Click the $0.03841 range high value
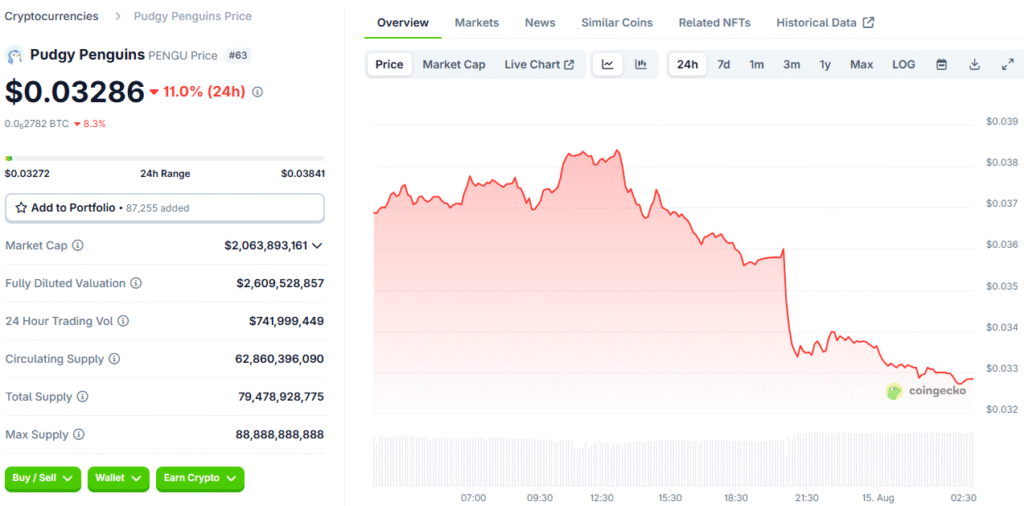Viewport: 1024px width, 506px height. [x=303, y=174]
